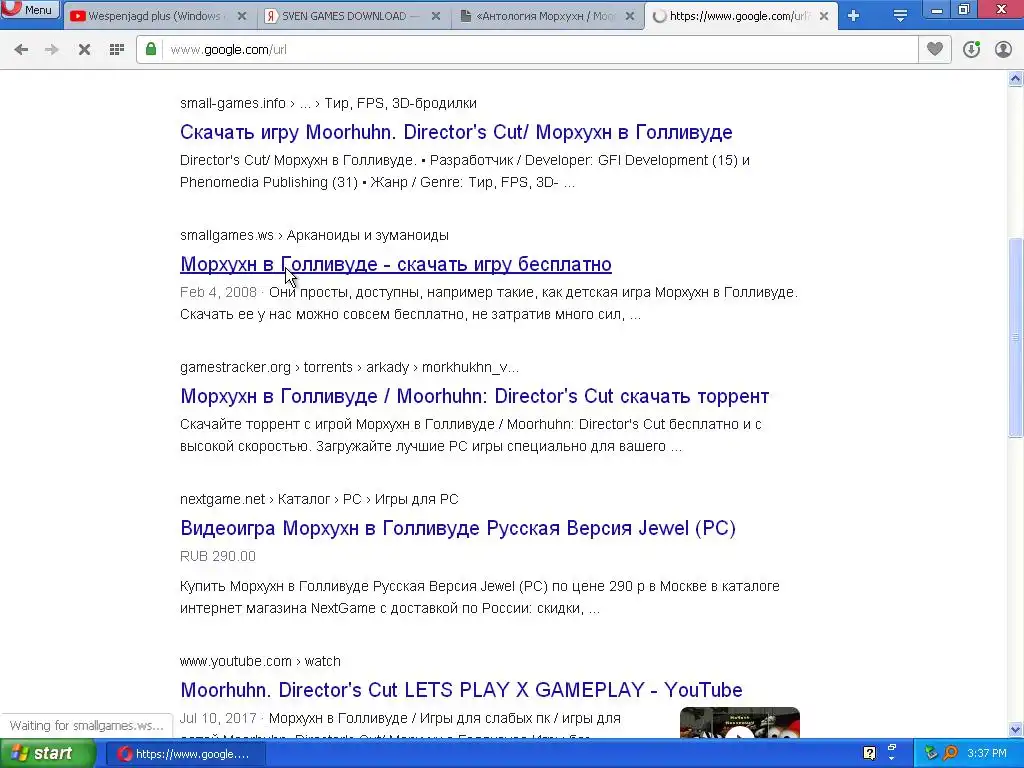Open the downloads icon in toolbar
The width and height of the screenshot is (1024, 768).
click(971, 50)
